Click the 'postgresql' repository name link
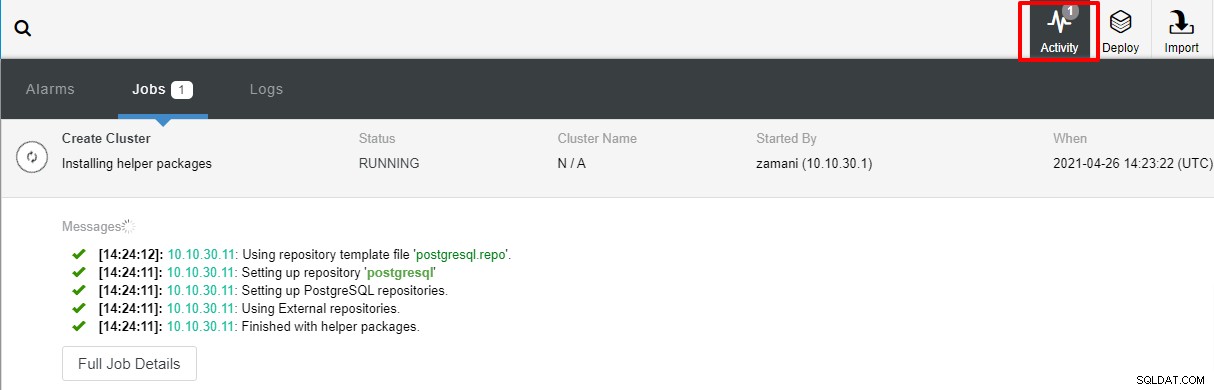 (401, 272)
